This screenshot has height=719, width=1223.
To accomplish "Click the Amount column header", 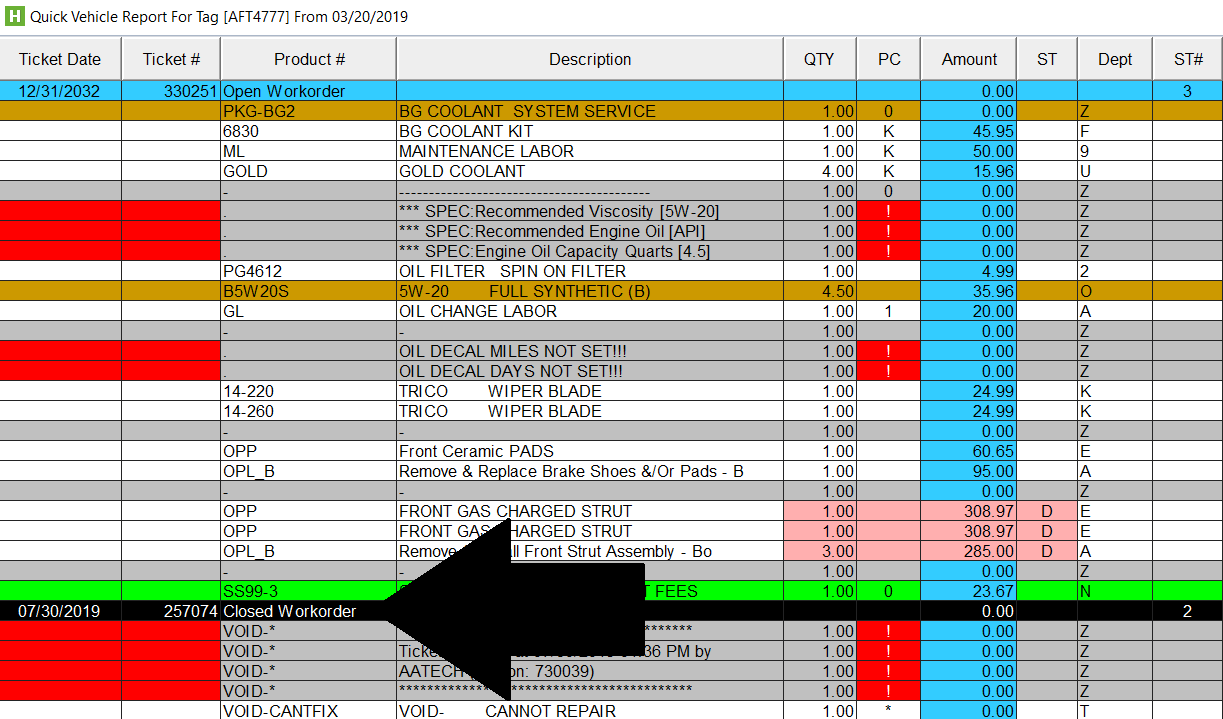I will click(968, 59).
